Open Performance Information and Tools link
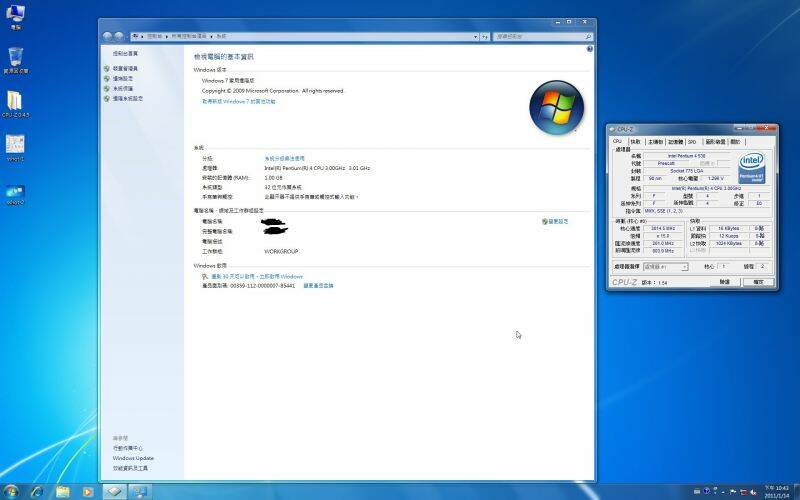The width and height of the screenshot is (800, 500). pos(130,468)
